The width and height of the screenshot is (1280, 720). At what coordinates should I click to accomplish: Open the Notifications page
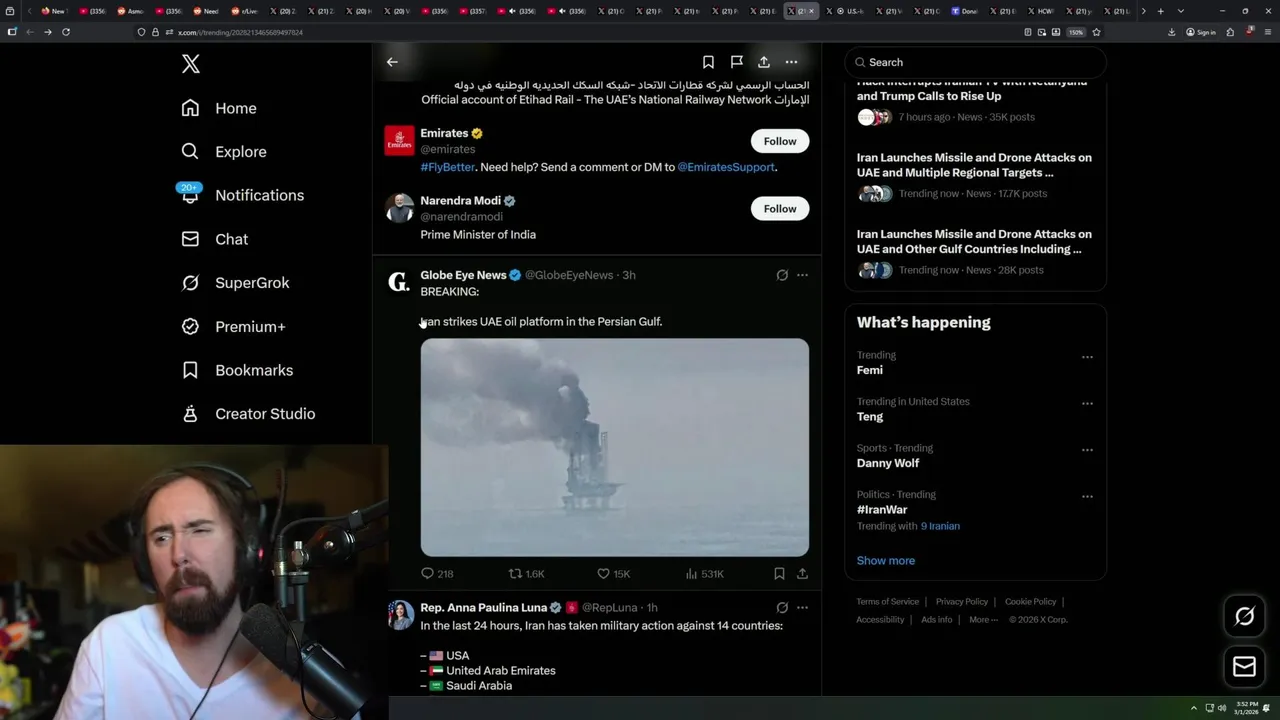coord(242,195)
